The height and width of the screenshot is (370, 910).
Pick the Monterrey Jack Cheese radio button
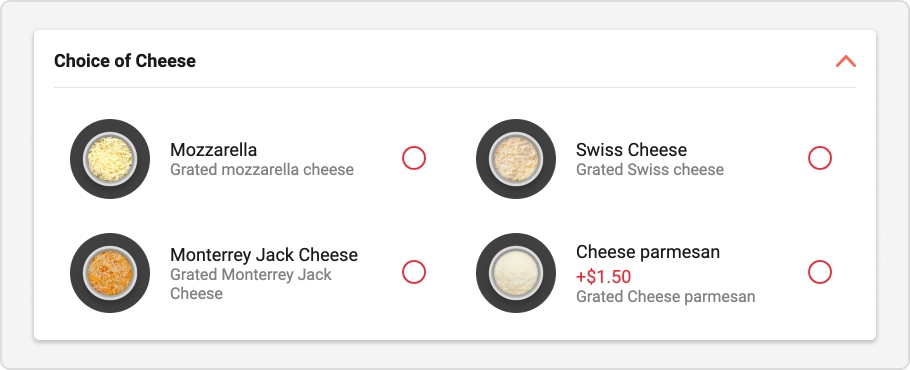[x=414, y=272]
